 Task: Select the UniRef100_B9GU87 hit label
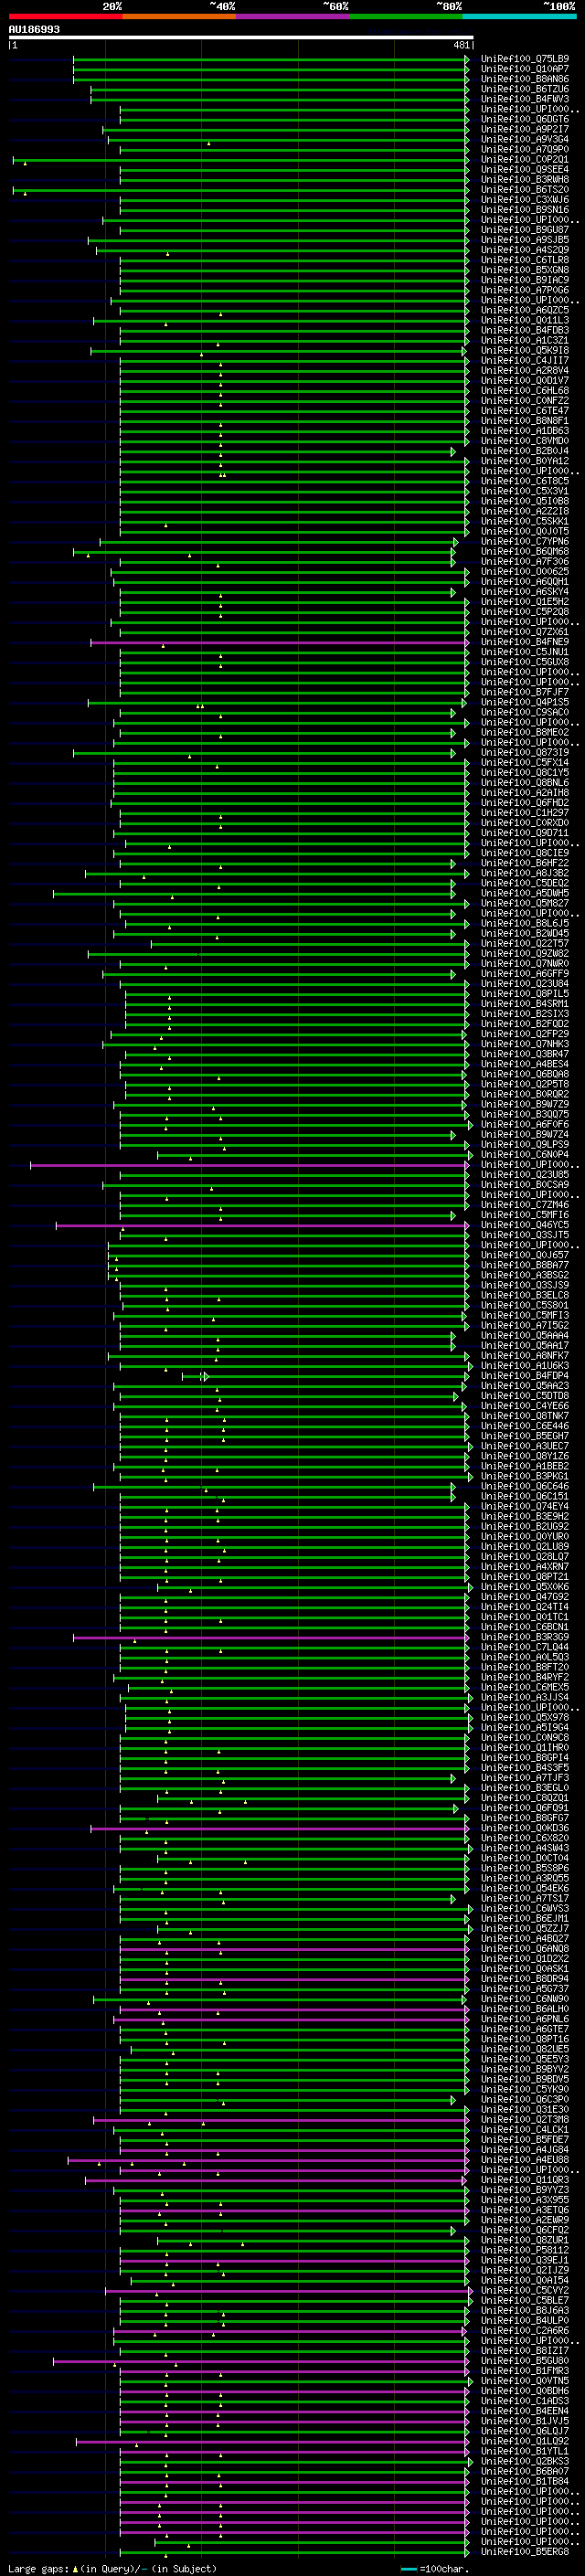pyautogui.click(x=525, y=230)
